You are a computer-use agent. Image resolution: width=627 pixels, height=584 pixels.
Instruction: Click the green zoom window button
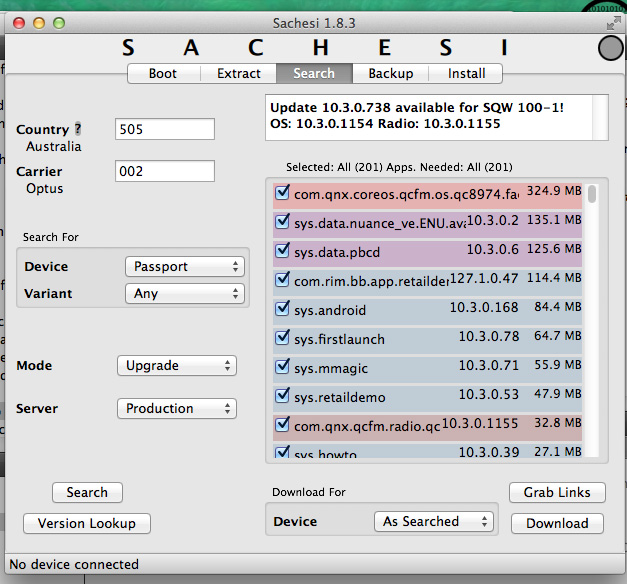click(59, 23)
